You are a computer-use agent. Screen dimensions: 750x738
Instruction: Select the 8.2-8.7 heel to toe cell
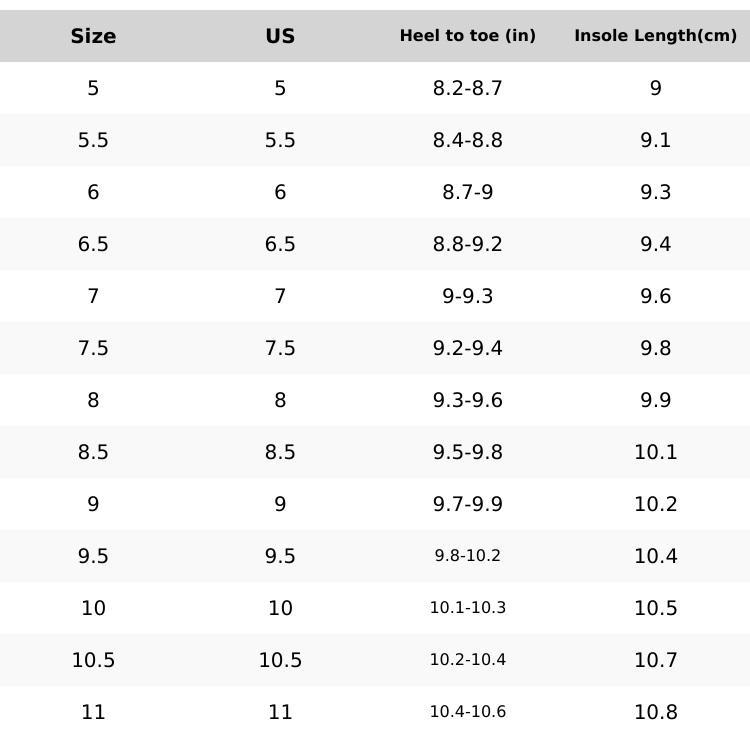point(467,88)
